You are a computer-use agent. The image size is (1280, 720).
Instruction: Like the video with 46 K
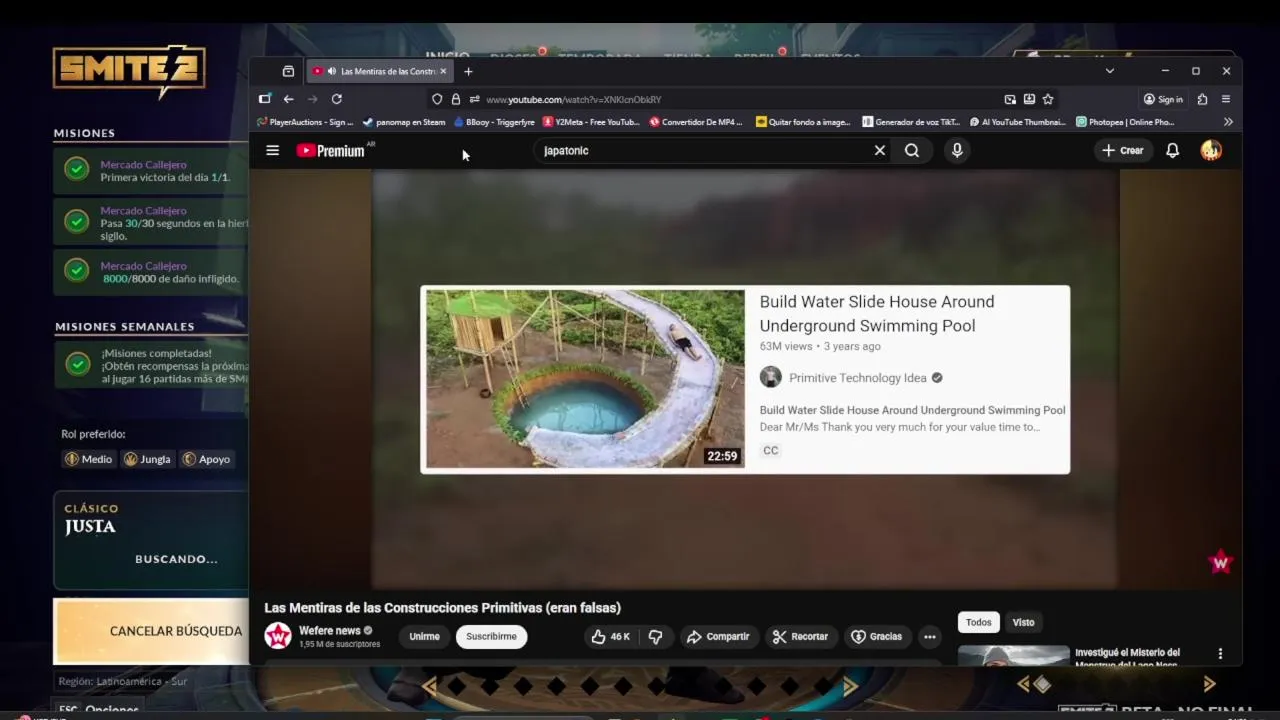[610, 637]
